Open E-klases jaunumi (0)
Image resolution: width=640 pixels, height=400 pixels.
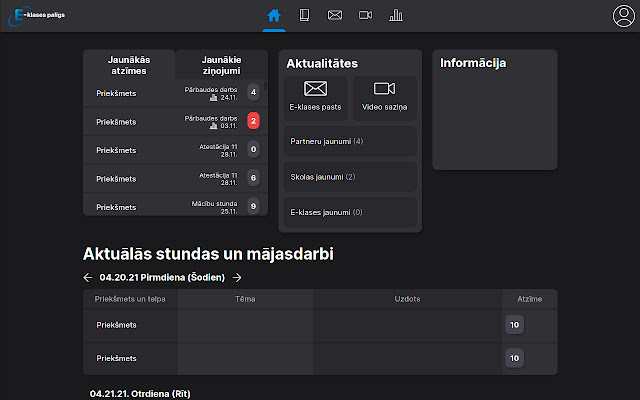[350, 212]
